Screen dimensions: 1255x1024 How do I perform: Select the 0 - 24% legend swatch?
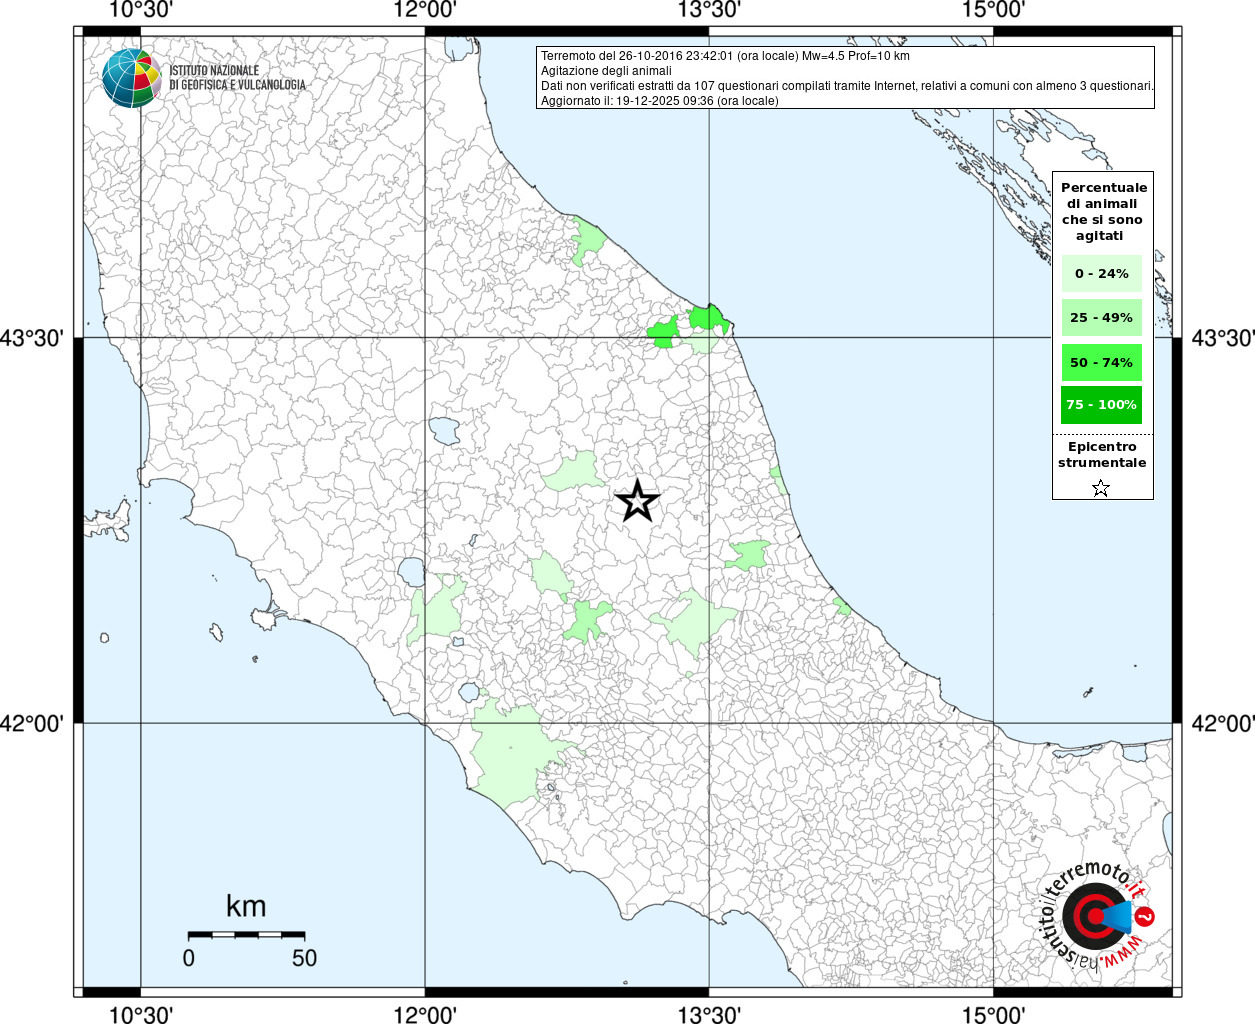pyautogui.click(x=1101, y=273)
